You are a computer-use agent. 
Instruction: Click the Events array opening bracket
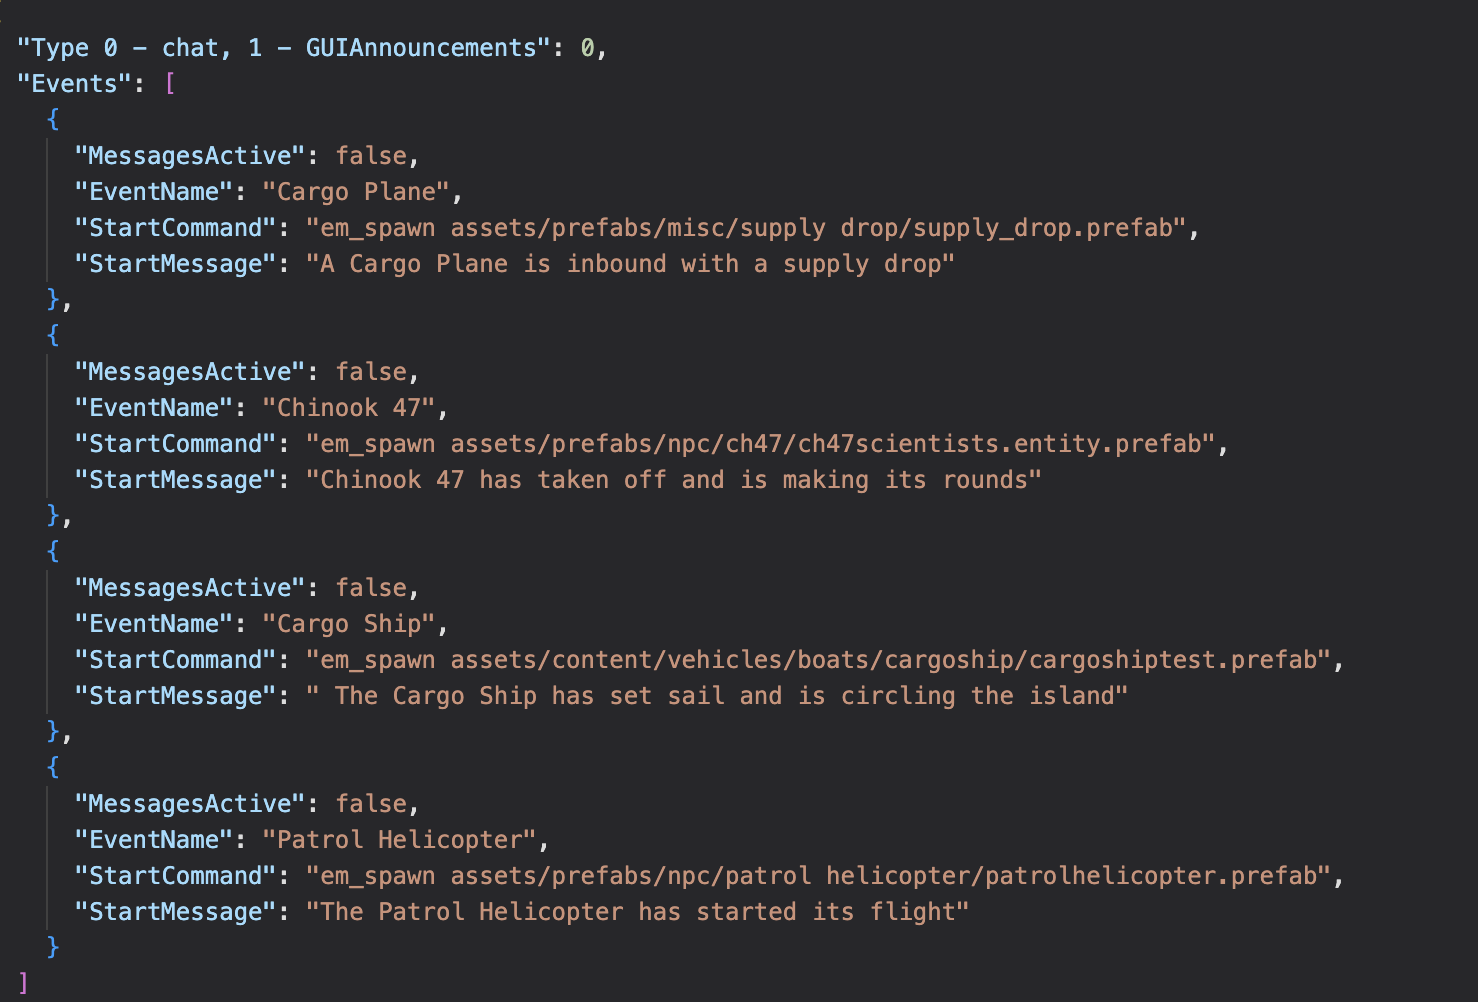pos(170,84)
